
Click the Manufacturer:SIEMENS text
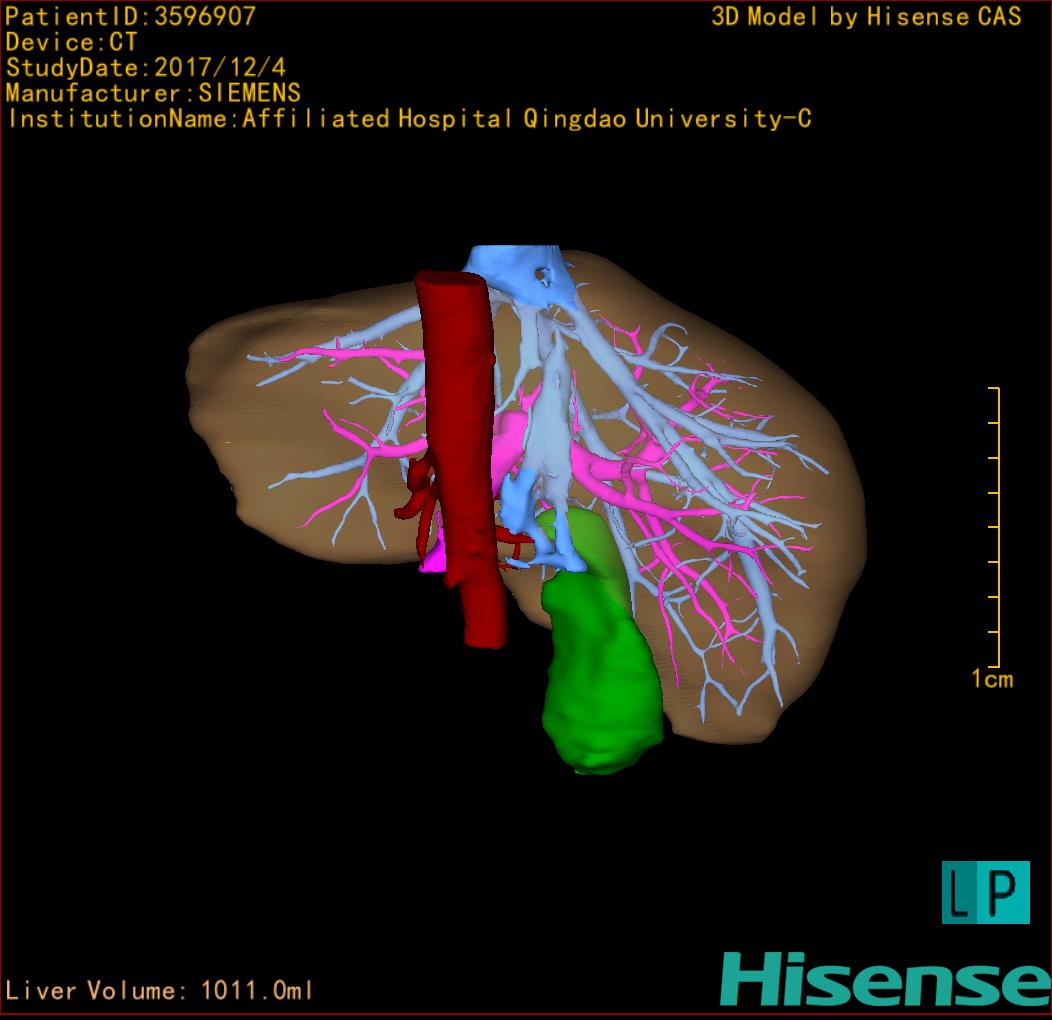click(x=153, y=93)
